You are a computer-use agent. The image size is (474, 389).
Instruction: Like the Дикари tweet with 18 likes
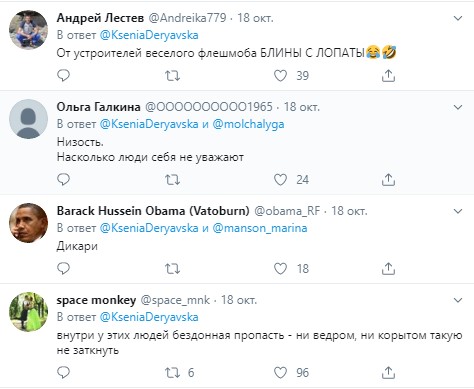[x=280, y=268]
